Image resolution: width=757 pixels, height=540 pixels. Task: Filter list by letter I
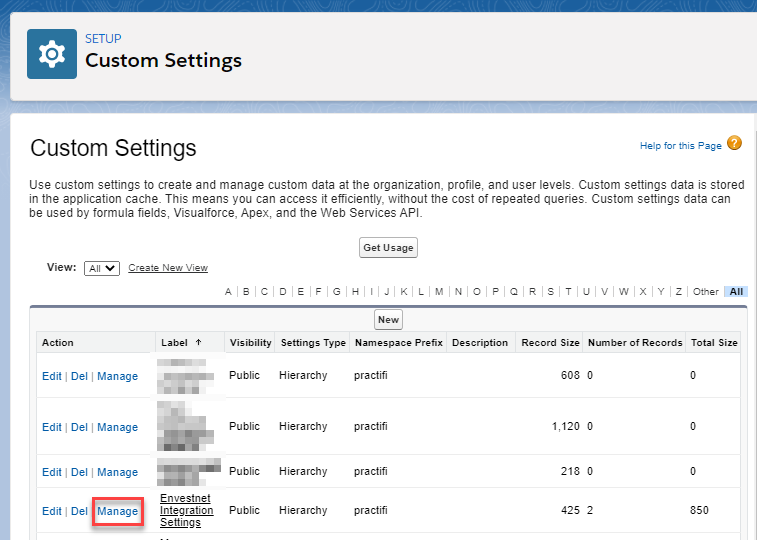click(371, 291)
